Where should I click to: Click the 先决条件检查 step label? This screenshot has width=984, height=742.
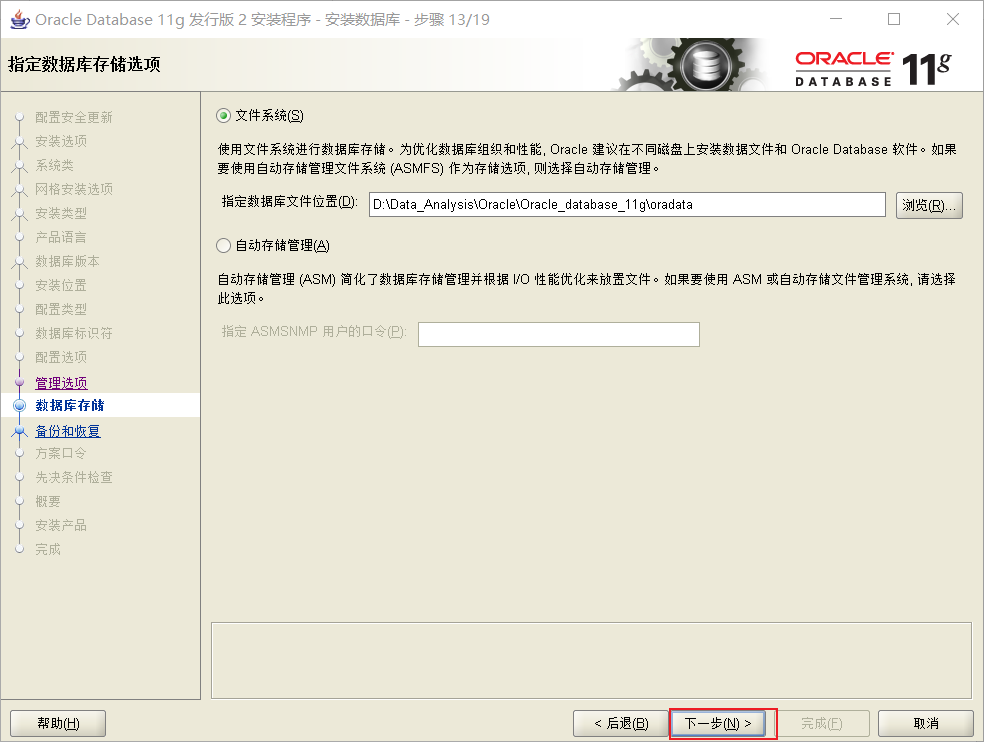(73, 477)
